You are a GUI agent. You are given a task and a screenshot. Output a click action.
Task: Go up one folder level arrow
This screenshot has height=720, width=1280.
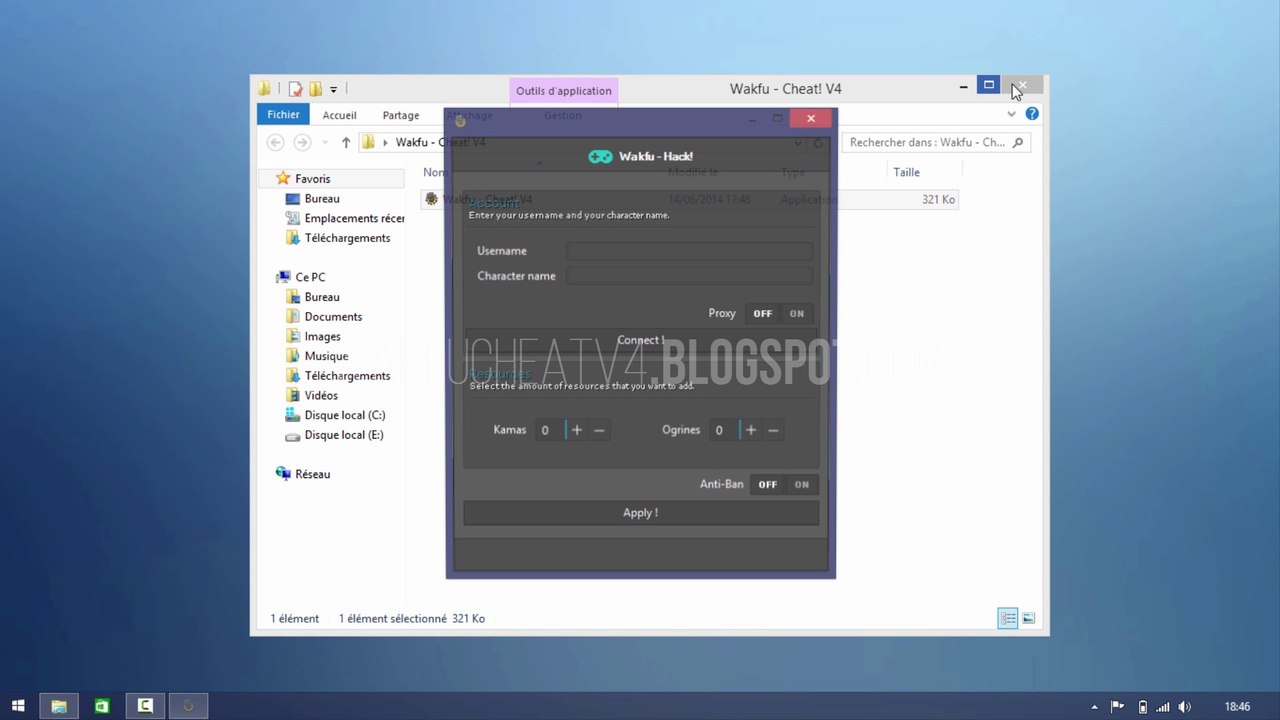pyautogui.click(x=346, y=143)
